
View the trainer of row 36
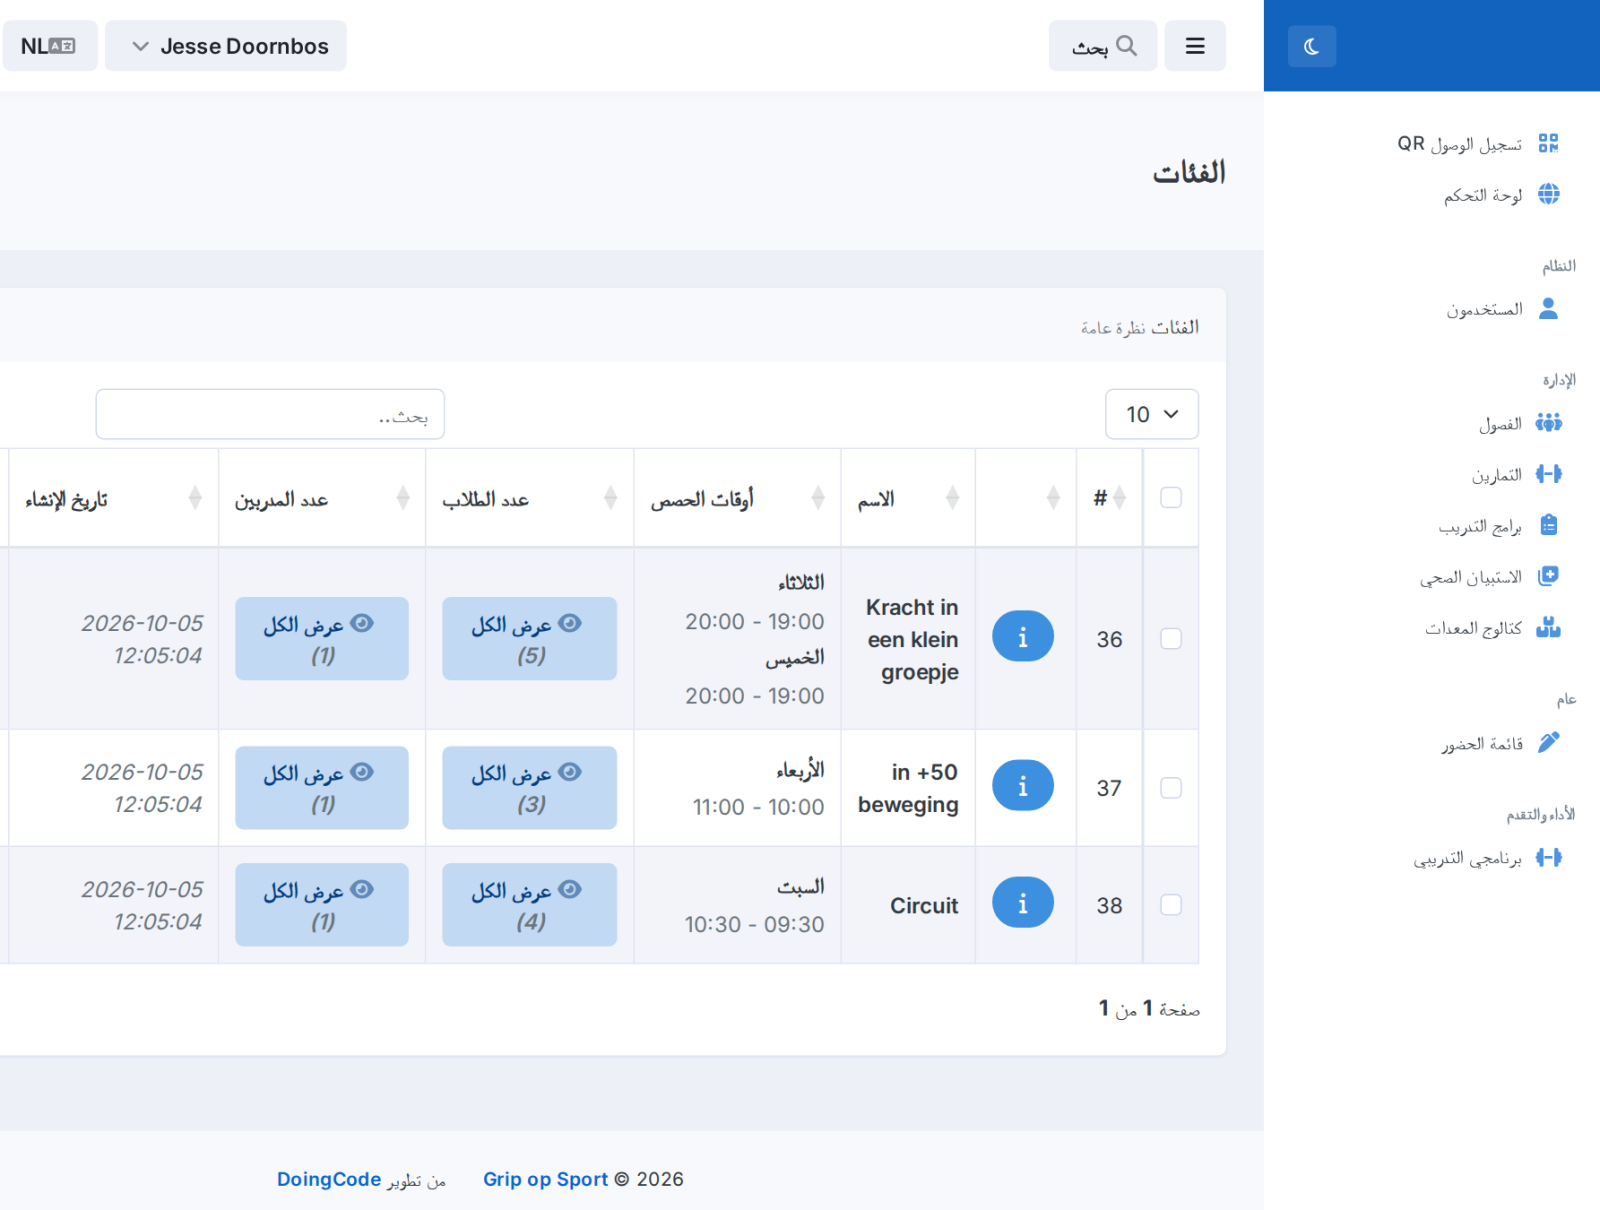pyautogui.click(x=322, y=638)
